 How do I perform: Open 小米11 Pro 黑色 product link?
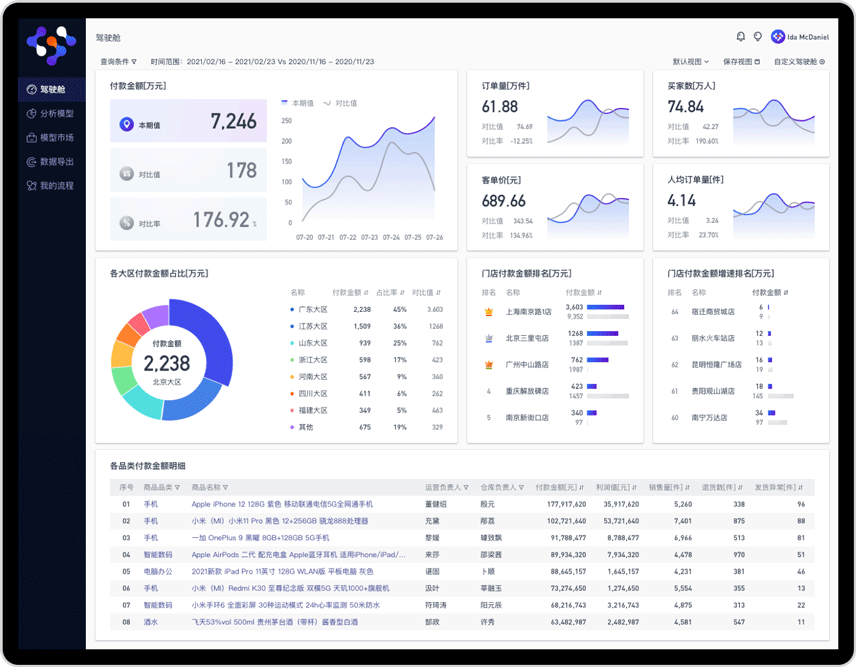pos(280,521)
